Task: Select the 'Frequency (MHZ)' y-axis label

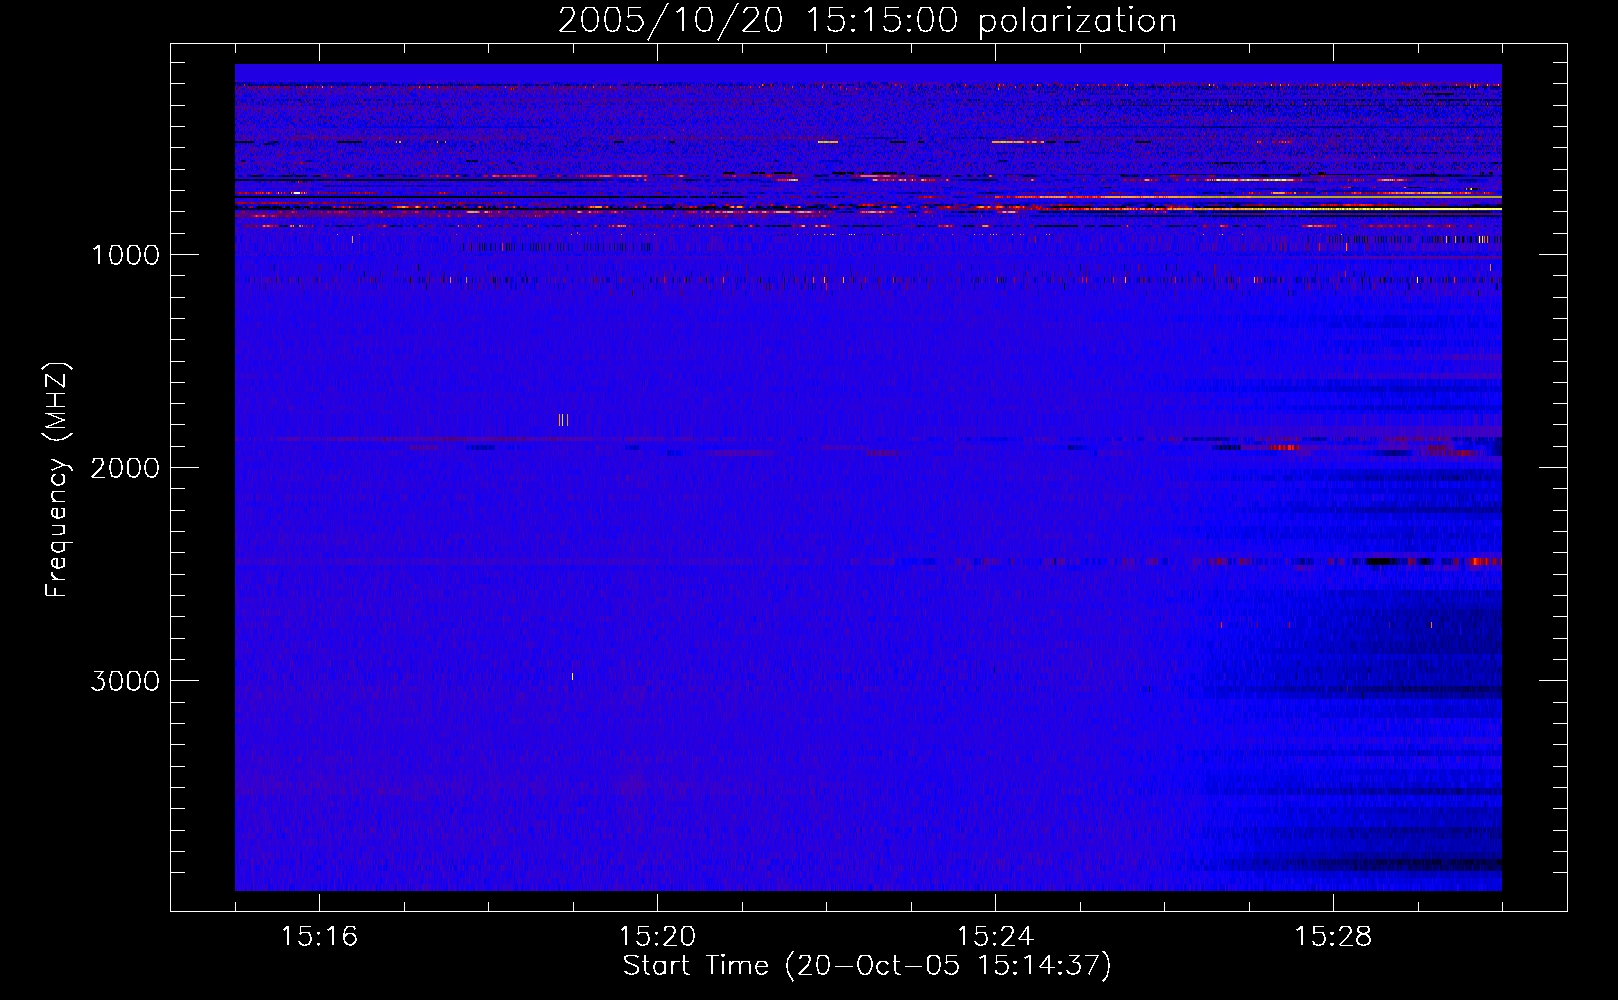Action: point(57,481)
